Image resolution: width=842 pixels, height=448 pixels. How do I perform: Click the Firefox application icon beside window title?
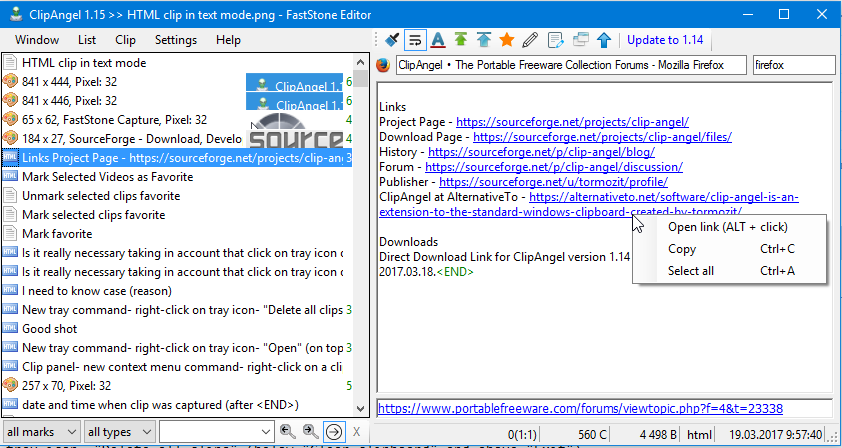click(383, 65)
